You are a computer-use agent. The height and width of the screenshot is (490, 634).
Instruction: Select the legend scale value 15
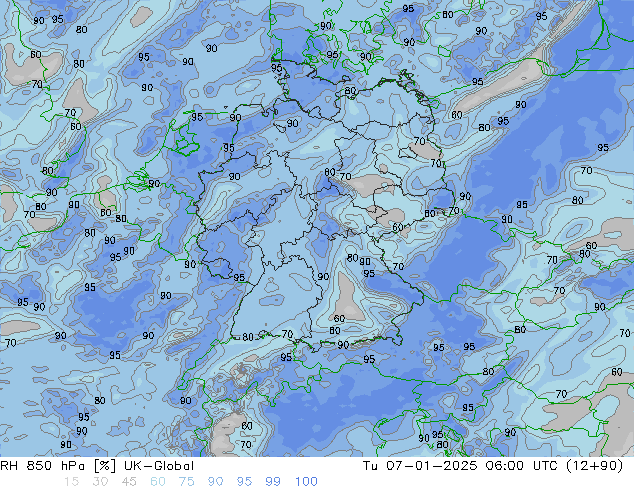tap(72, 482)
